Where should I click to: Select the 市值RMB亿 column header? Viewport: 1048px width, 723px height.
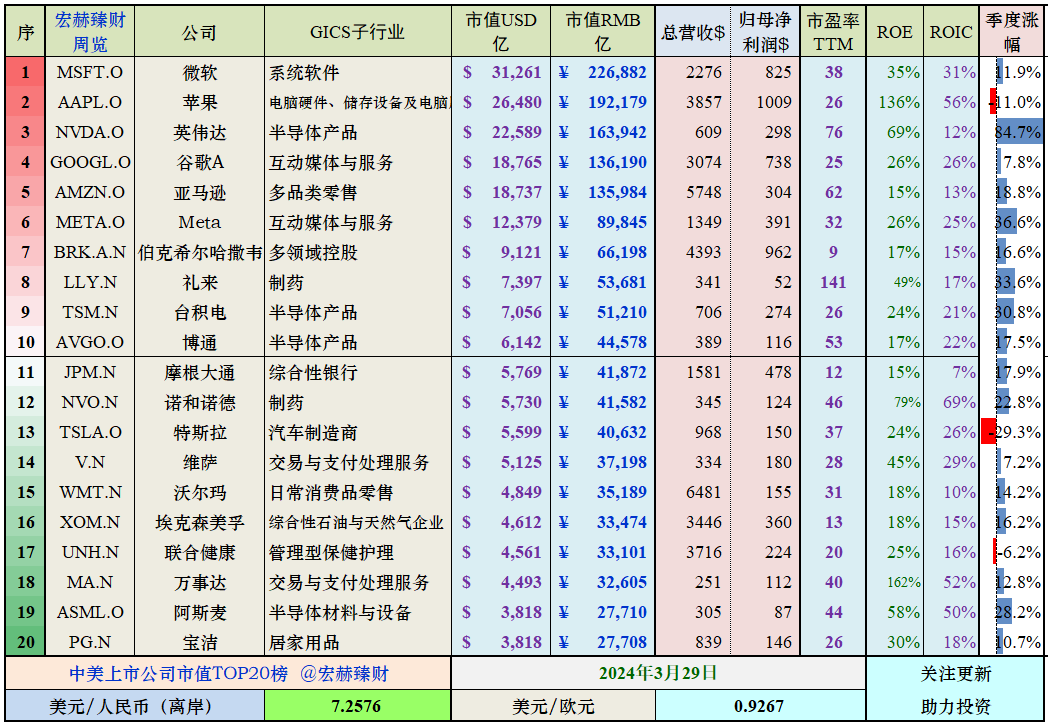click(x=603, y=31)
